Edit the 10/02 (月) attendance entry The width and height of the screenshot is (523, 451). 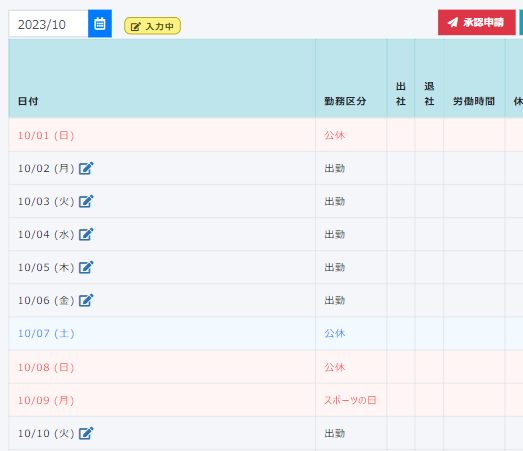click(86, 168)
